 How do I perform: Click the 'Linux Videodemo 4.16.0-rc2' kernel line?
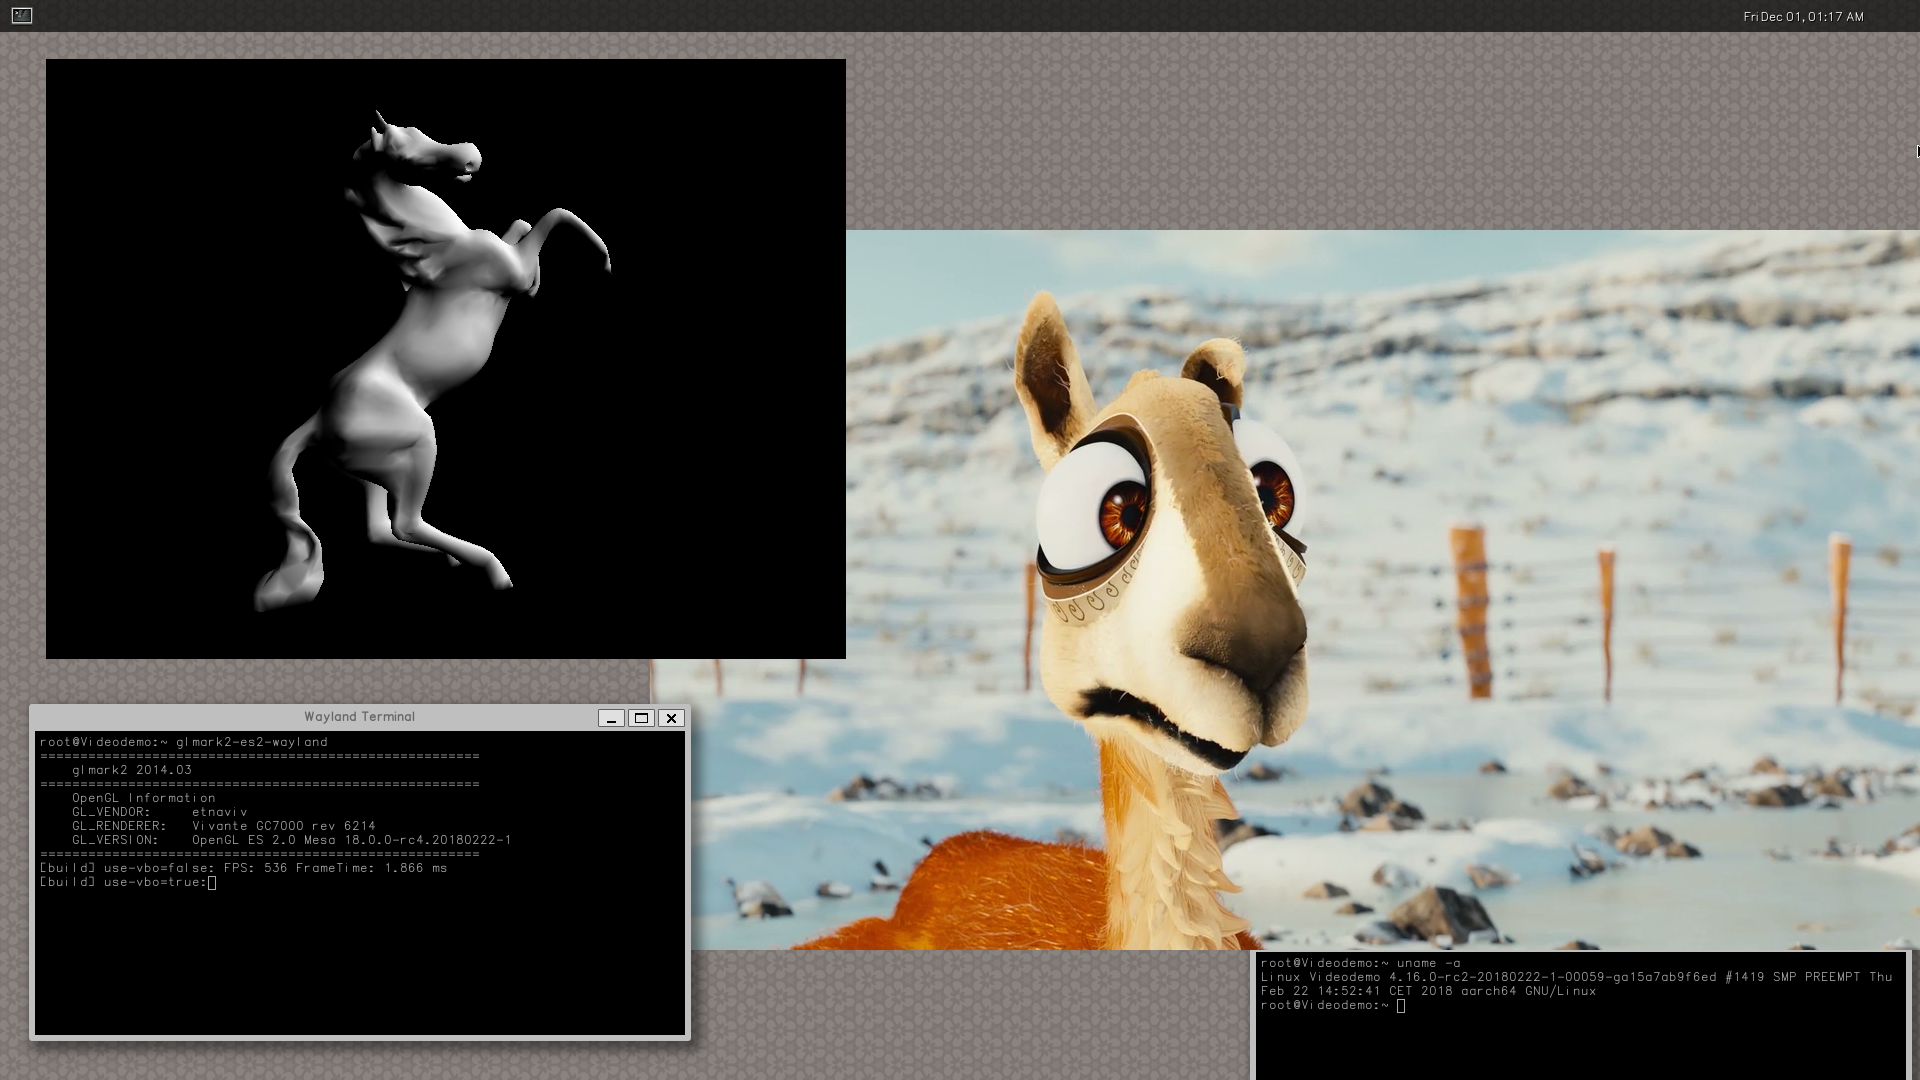coord(1577,977)
